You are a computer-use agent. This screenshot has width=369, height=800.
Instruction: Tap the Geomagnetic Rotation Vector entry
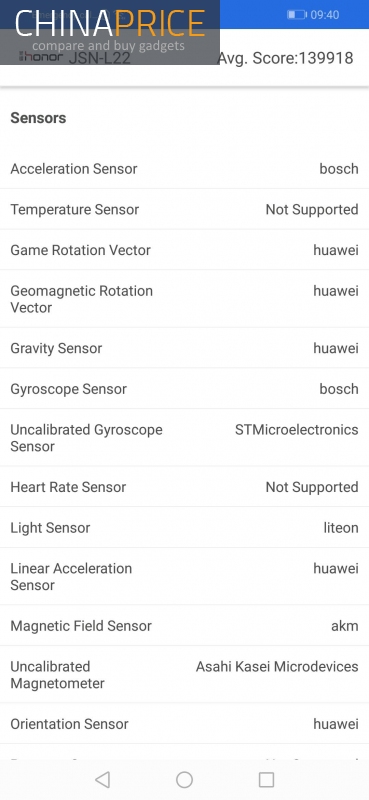coord(184,299)
